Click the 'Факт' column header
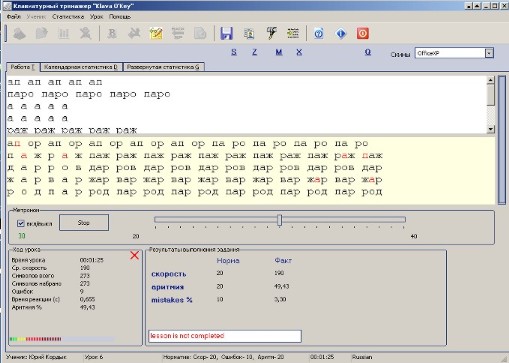509x363 pixels. pos(283,261)
